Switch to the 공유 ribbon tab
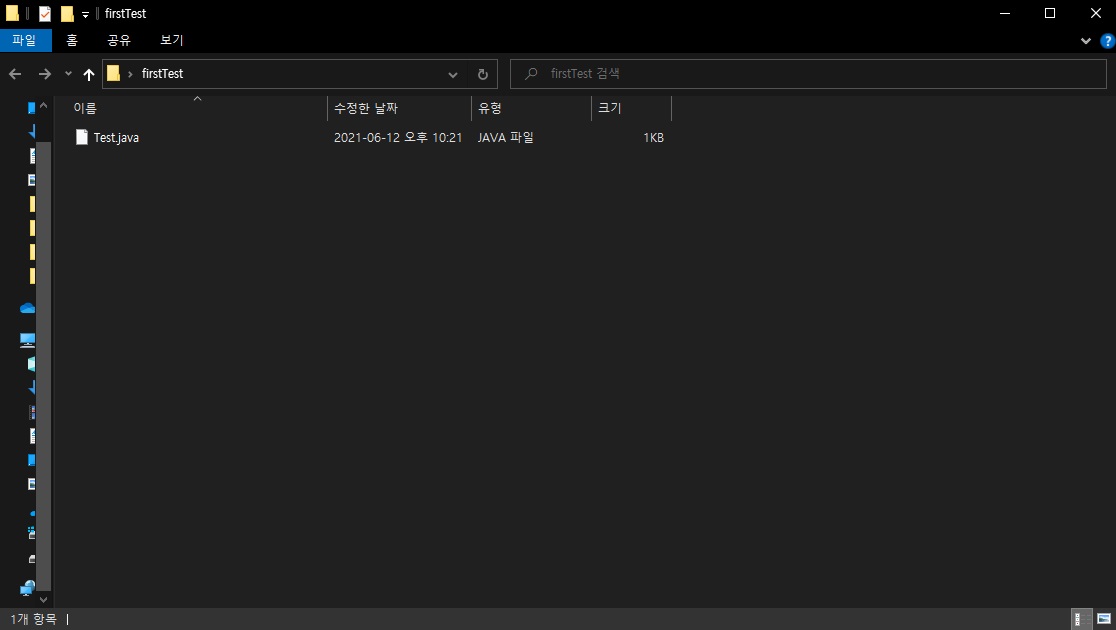The image size is (1116, 630). (x=119, y=40)
